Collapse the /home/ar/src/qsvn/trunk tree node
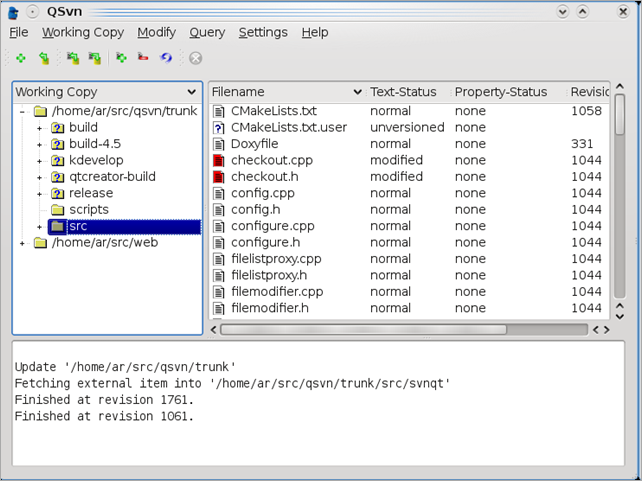Image resolution: width=642 pixels, height=481 pixels. coord(22,111)
